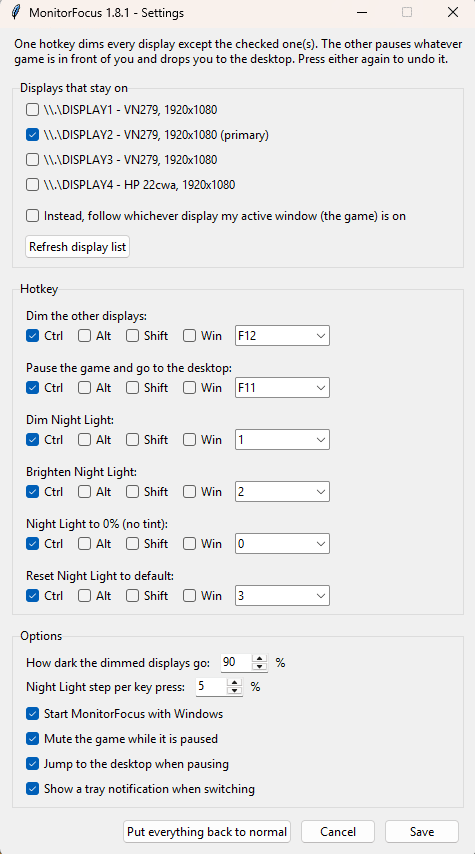Increase Night Light step with up arrow
475x854 pixels.
pyautogui.click(x=235, y=682)
